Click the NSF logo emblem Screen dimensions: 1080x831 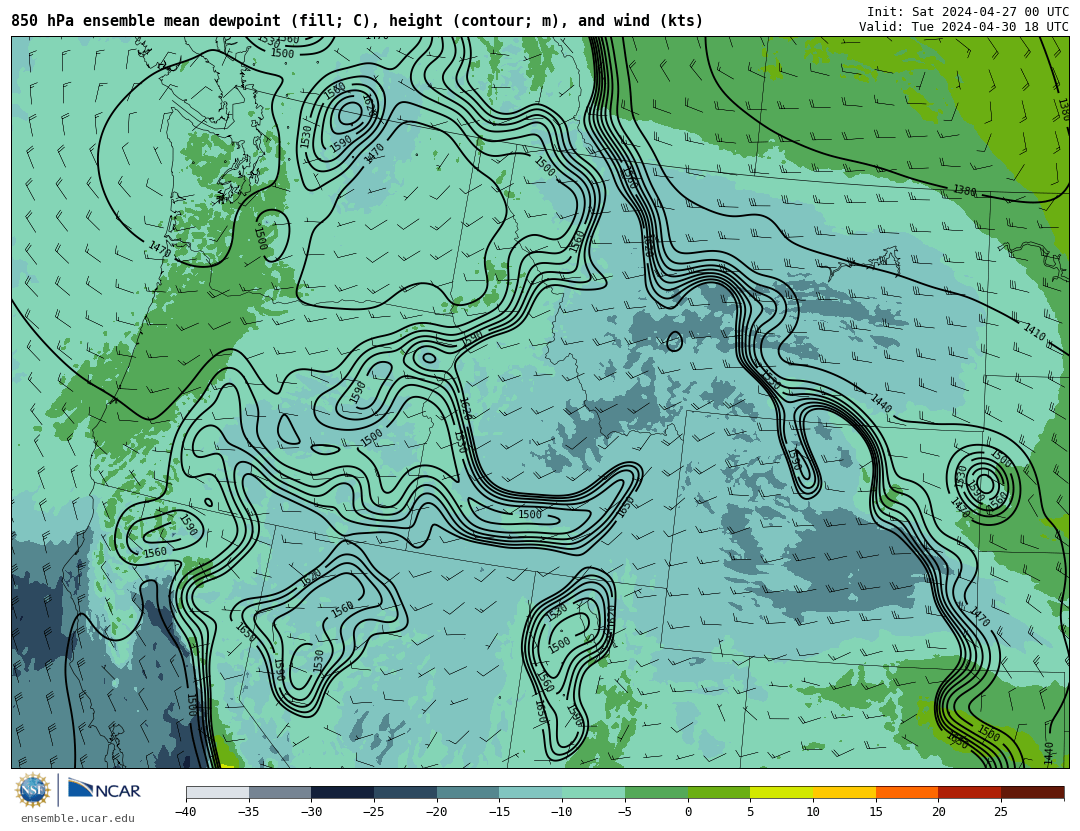point(33,790)
